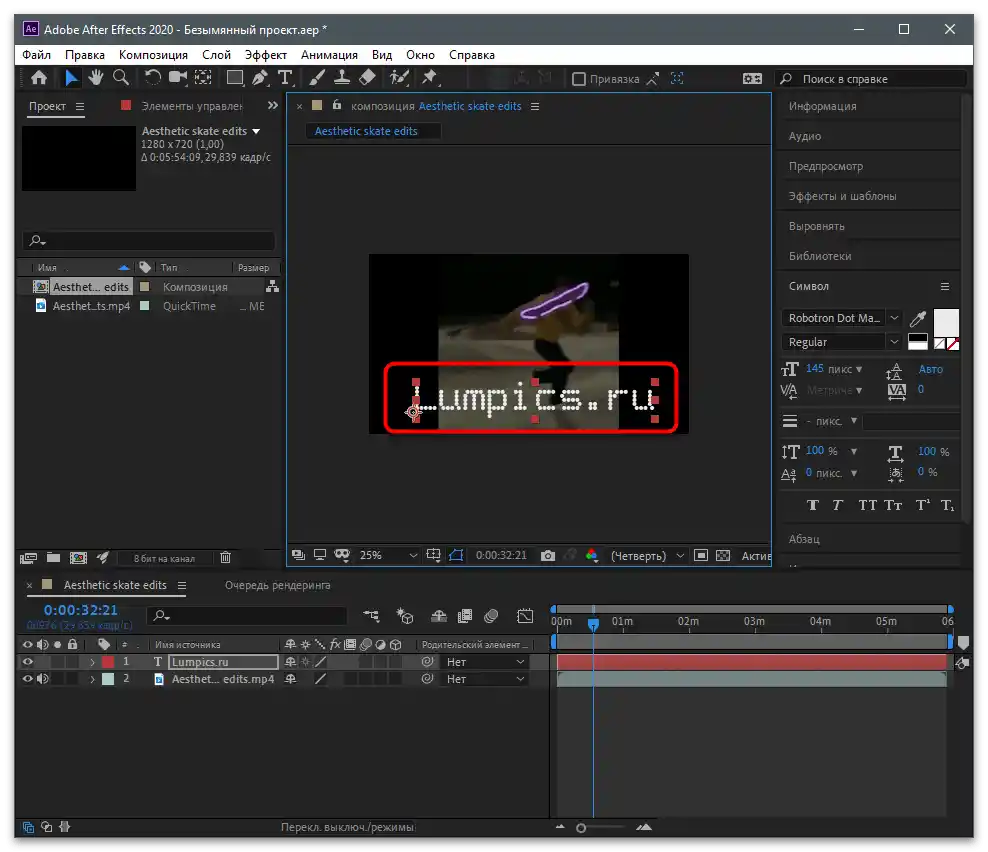Screen dimensions: 988x852
Task: Click the timeline zoom slider handle
Action: 581,828
